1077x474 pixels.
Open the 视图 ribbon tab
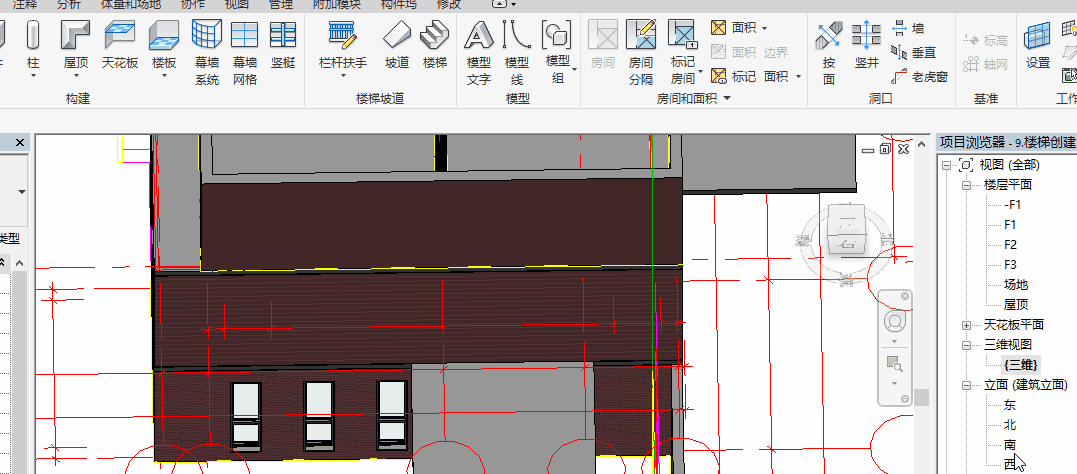(236, 5)
